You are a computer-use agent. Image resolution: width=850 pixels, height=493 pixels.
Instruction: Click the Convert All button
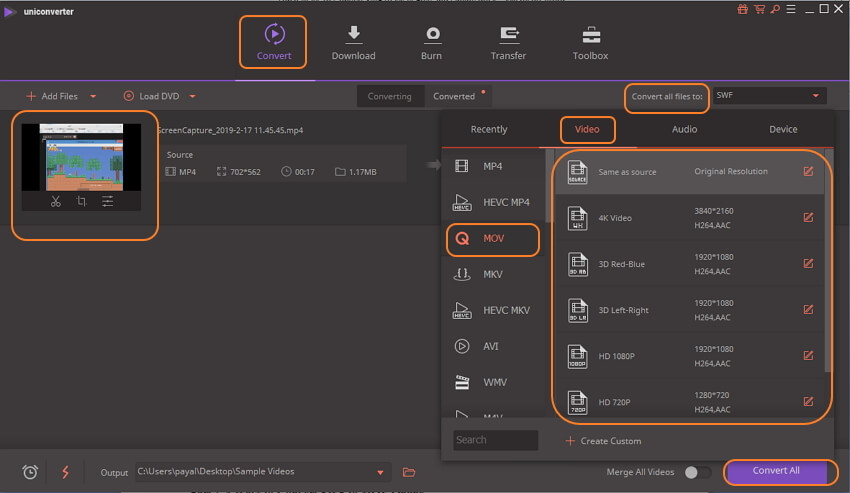point(776,471)
